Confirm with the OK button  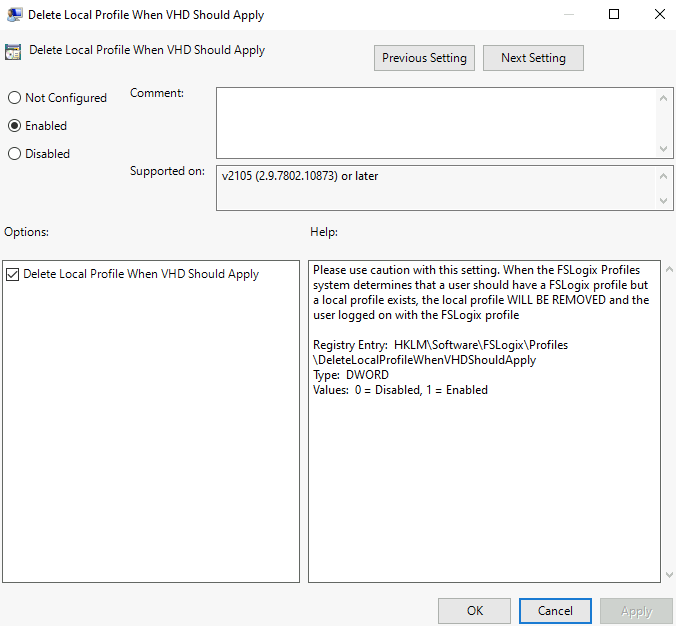(x=475, y=610)
